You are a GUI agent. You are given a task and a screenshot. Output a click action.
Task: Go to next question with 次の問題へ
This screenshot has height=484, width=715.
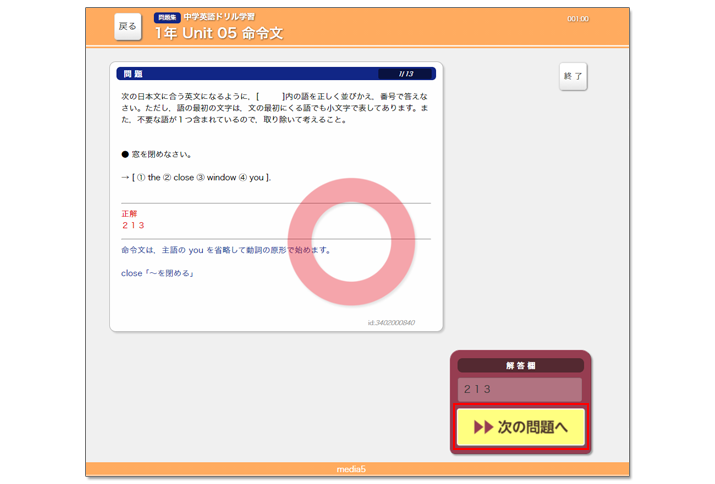click(x=521, y=427)
